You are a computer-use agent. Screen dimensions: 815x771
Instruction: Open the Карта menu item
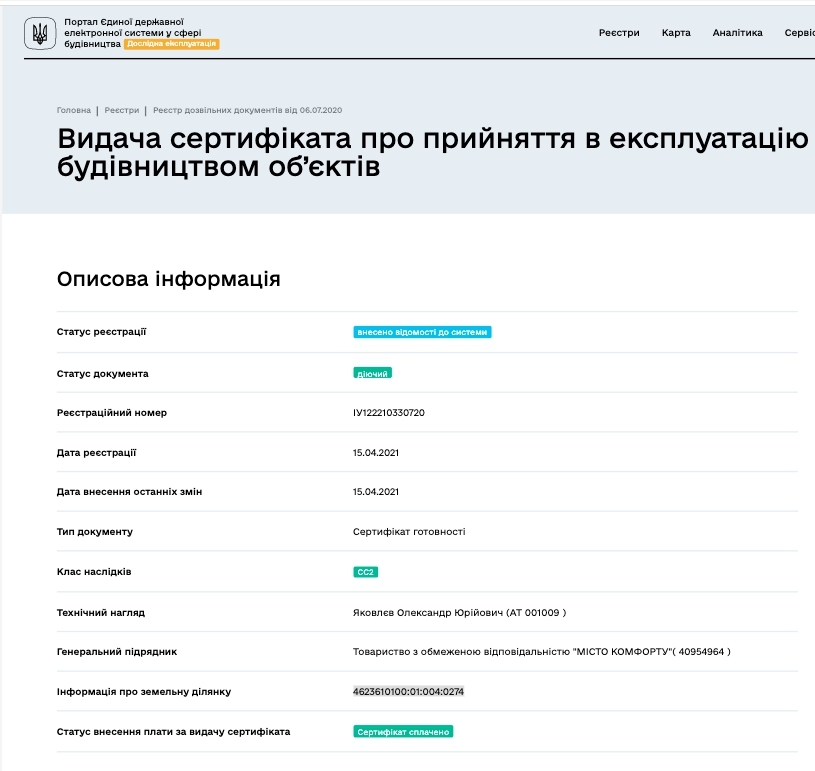click(676, 33)
